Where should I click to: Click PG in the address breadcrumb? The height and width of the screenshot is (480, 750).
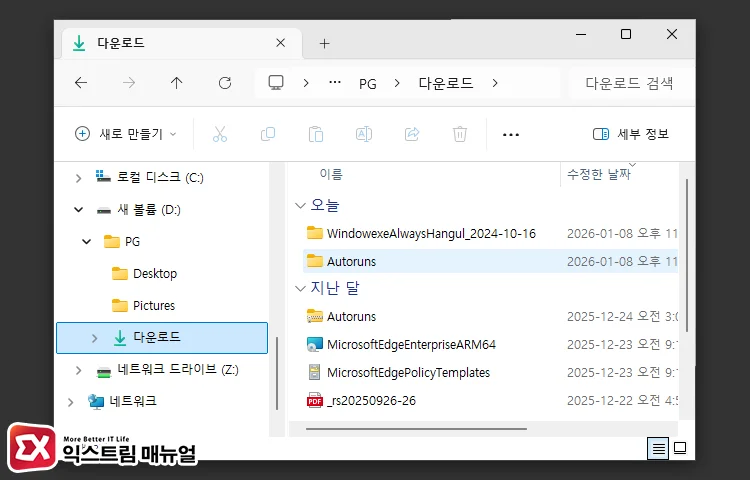pos(368,84)
